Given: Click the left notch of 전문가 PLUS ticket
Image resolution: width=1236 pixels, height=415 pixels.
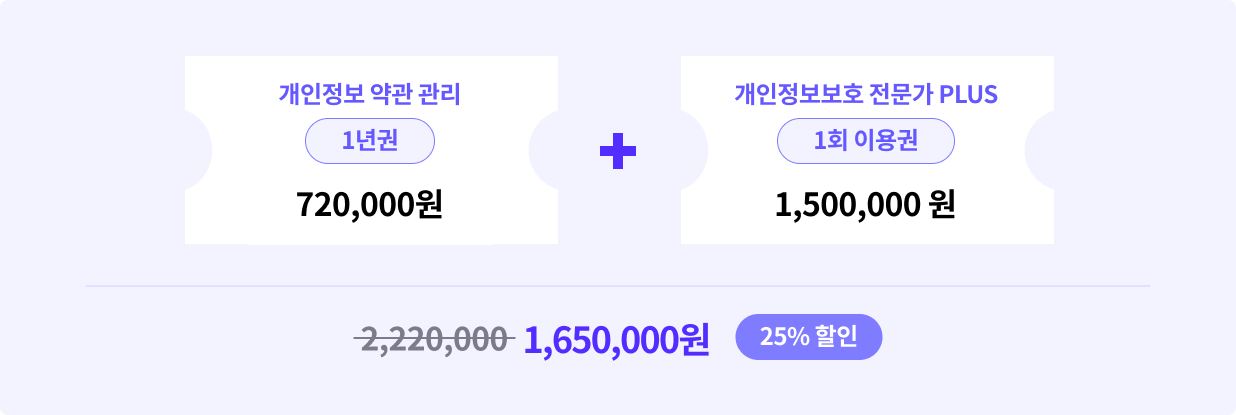Looking at the screenshot, I should (694, 150).
